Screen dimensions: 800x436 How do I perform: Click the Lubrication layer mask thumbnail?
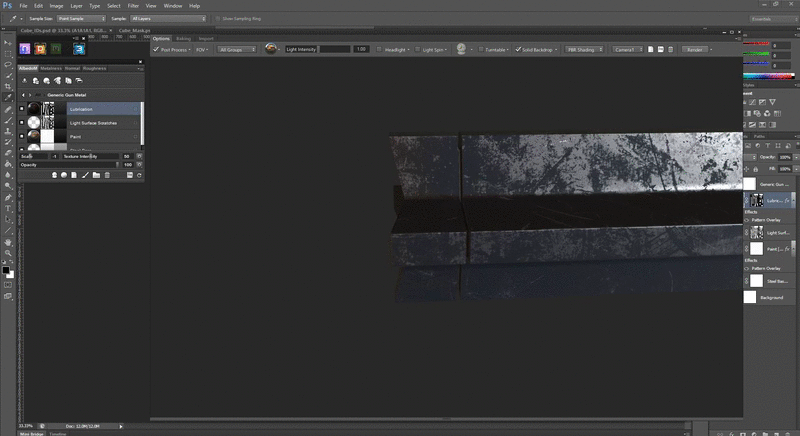coord(757,200)
